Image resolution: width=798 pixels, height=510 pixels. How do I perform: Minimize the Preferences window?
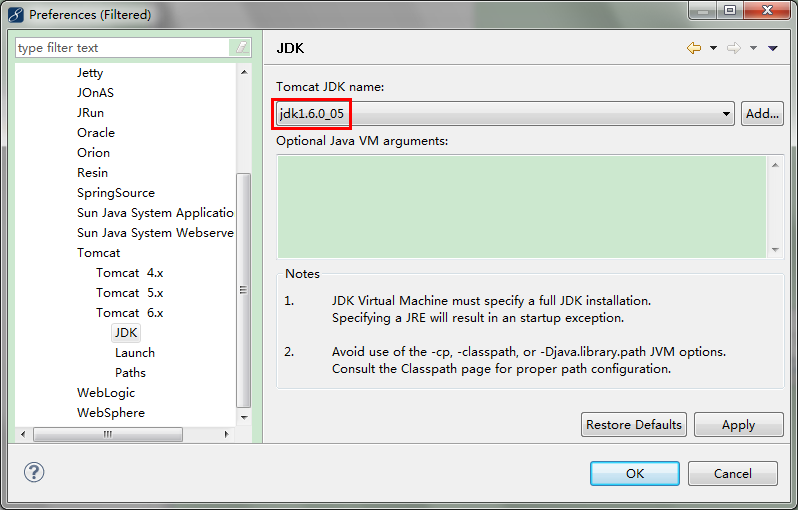[703, 10]
